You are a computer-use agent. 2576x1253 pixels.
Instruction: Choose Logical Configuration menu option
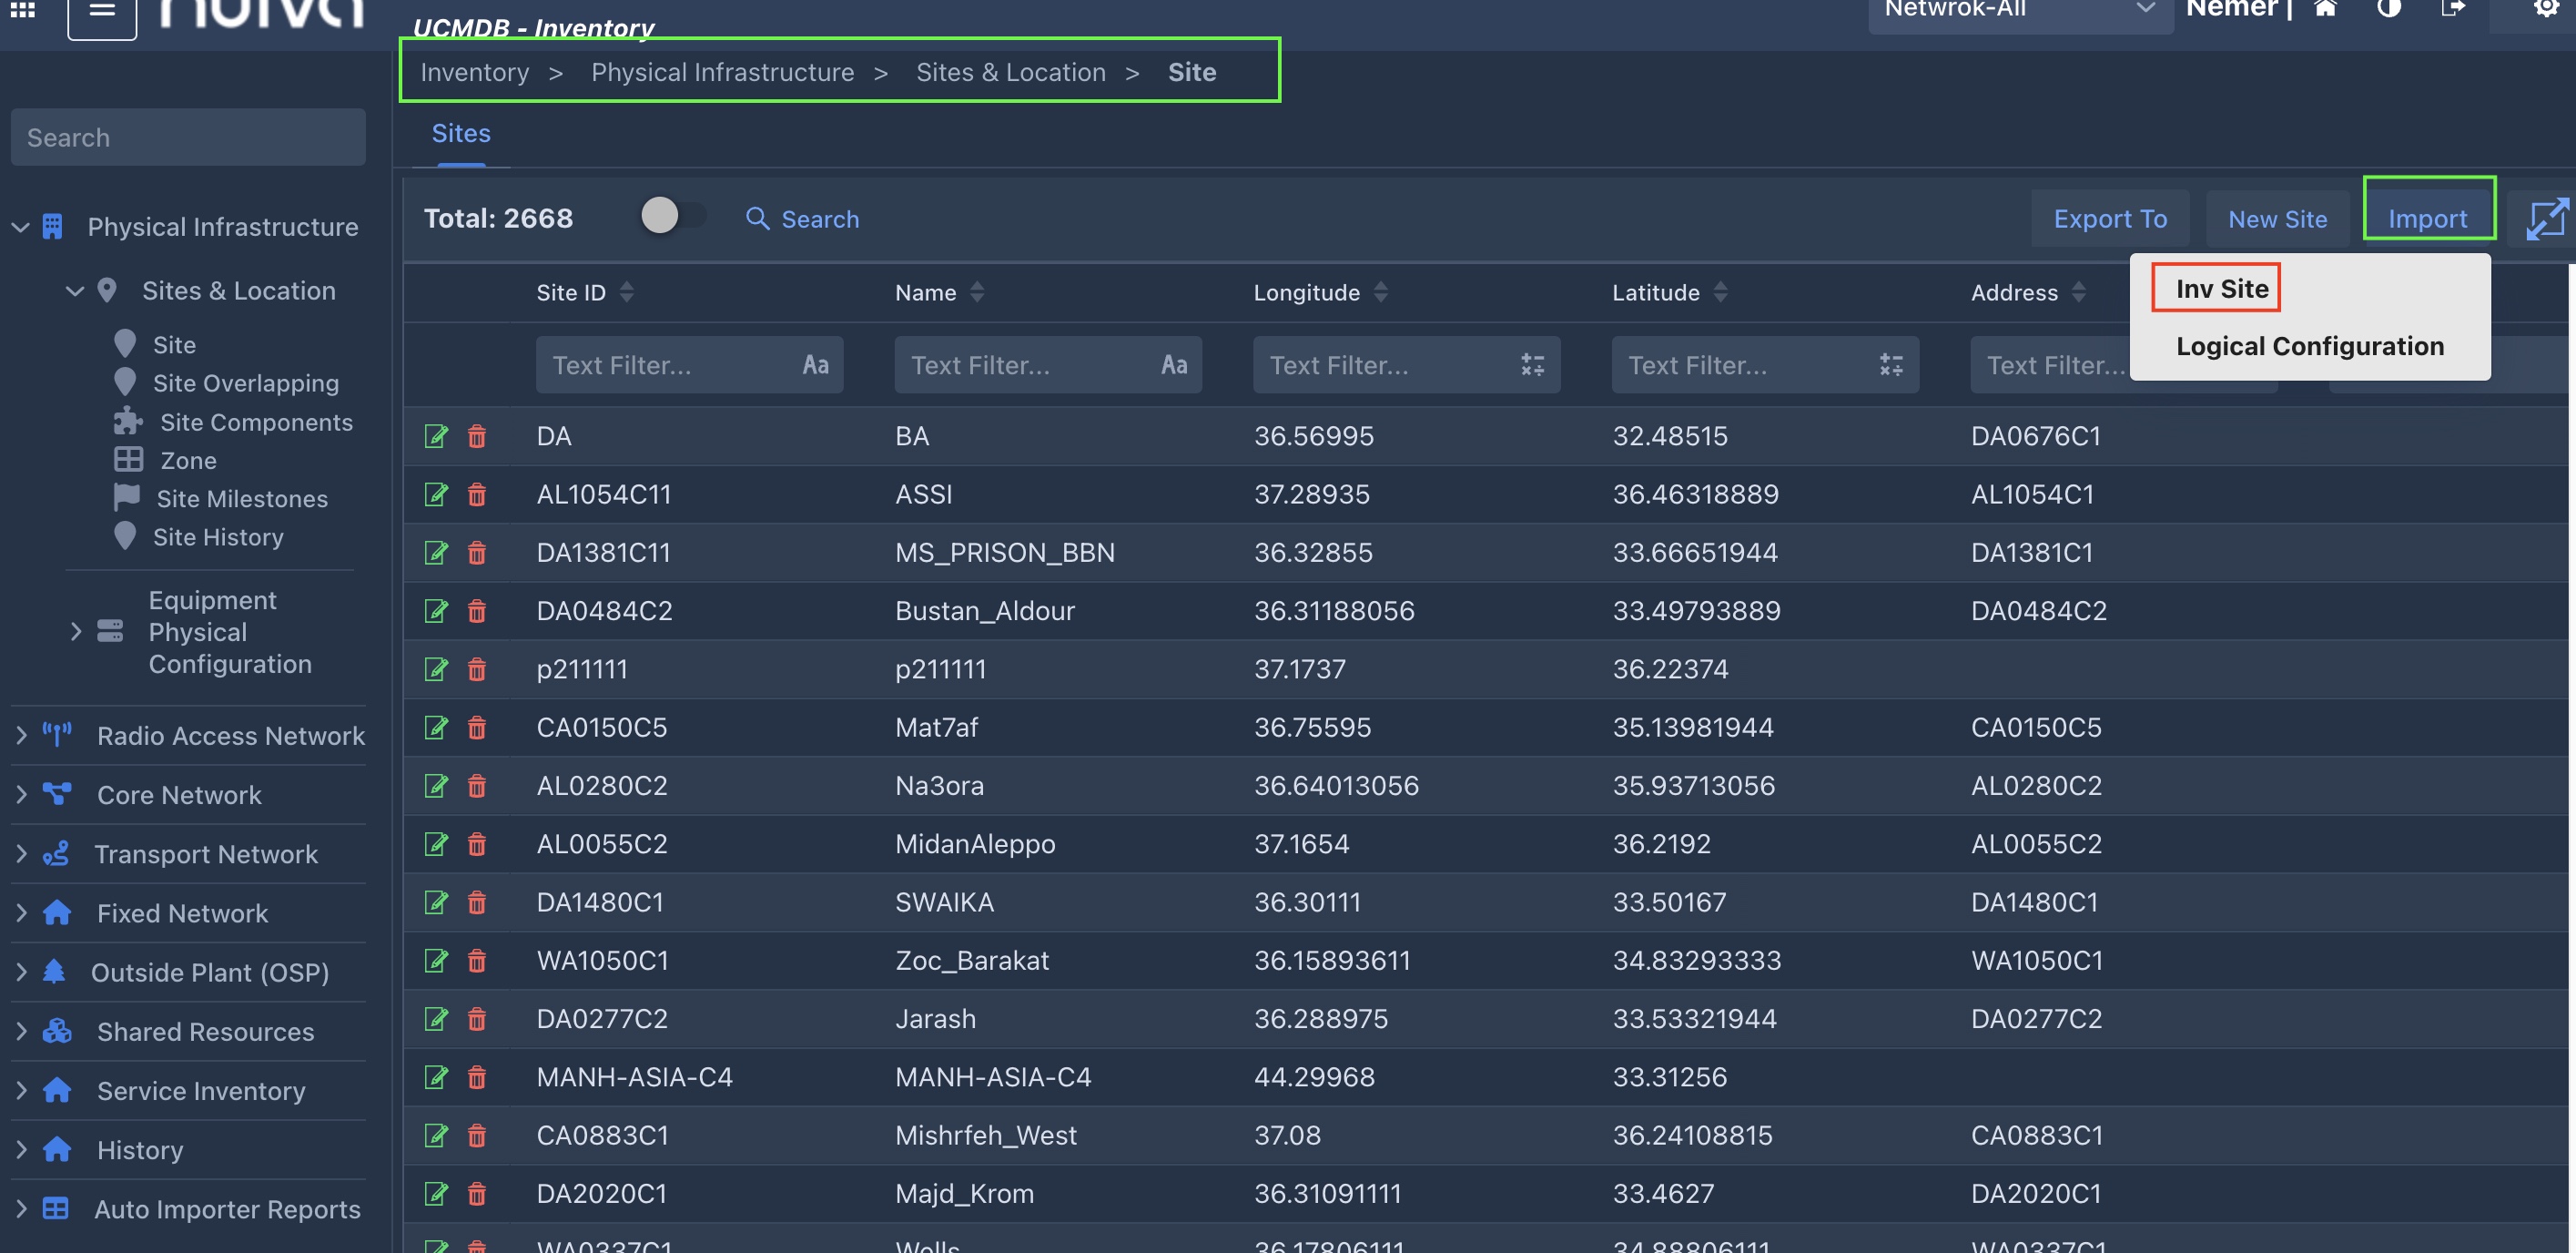(2309, 346)
